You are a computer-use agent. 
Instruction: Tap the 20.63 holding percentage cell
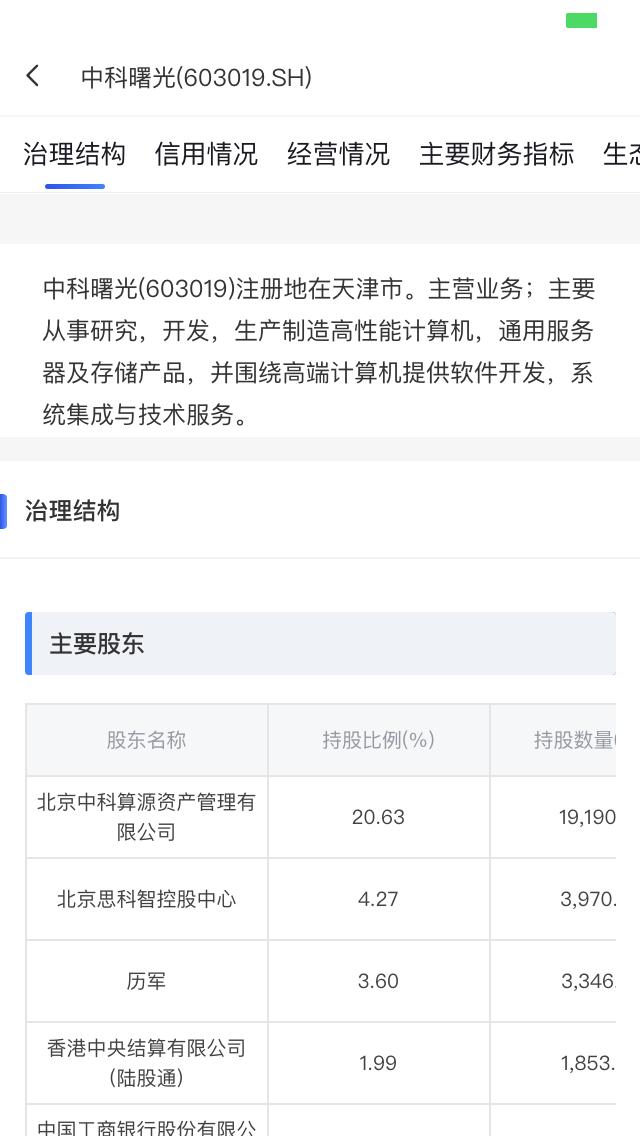[x=378, y=816]
